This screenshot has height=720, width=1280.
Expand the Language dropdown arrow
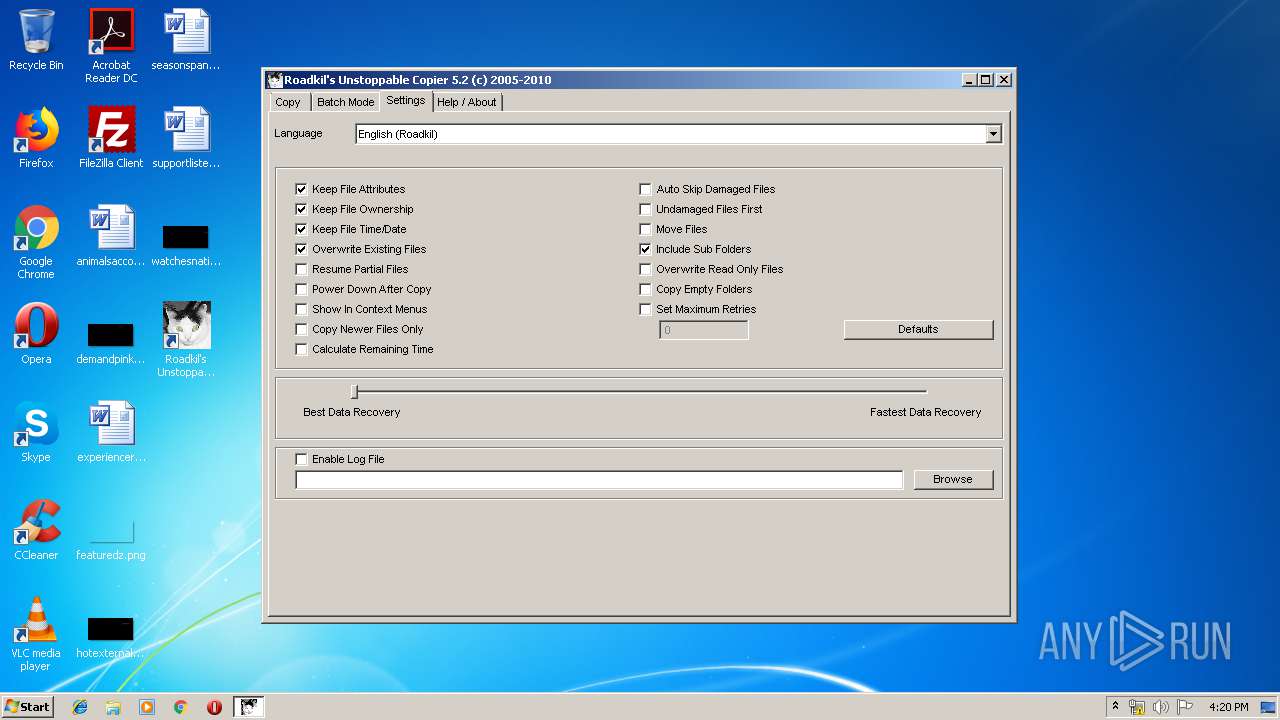click(x=993, y=134)
